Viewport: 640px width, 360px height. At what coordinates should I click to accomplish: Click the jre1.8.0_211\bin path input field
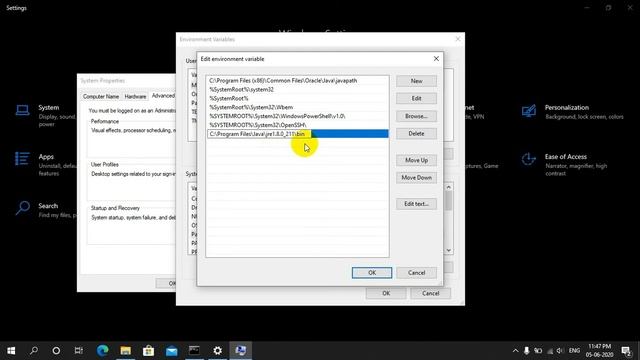click(x=259, y=134)
